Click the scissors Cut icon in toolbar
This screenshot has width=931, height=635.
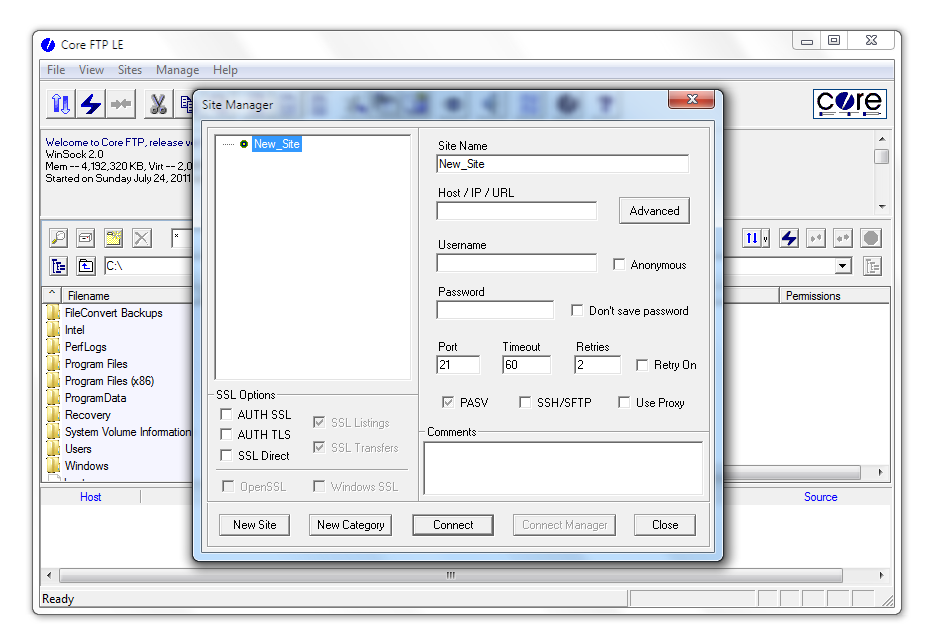(x=157, y=104)
